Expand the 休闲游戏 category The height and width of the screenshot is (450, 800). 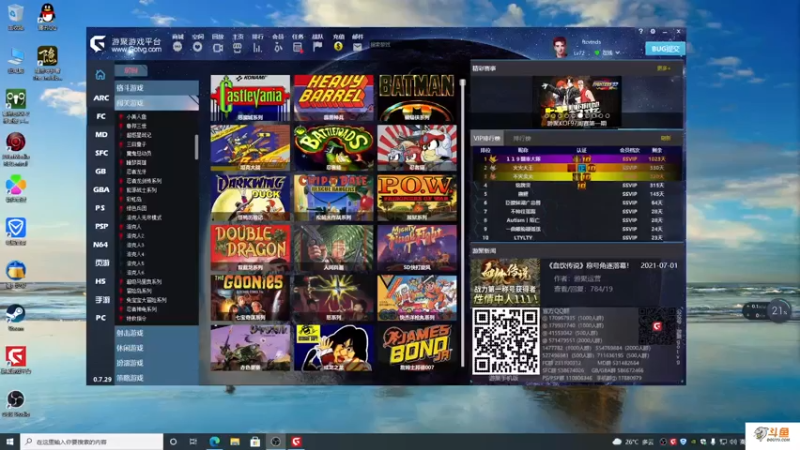click(x=156, y=348)
